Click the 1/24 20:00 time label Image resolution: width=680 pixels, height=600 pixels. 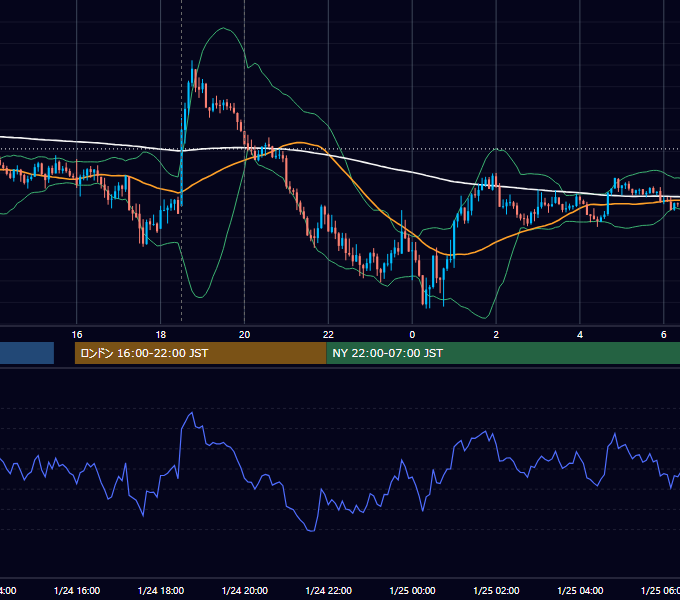(245, 590)
